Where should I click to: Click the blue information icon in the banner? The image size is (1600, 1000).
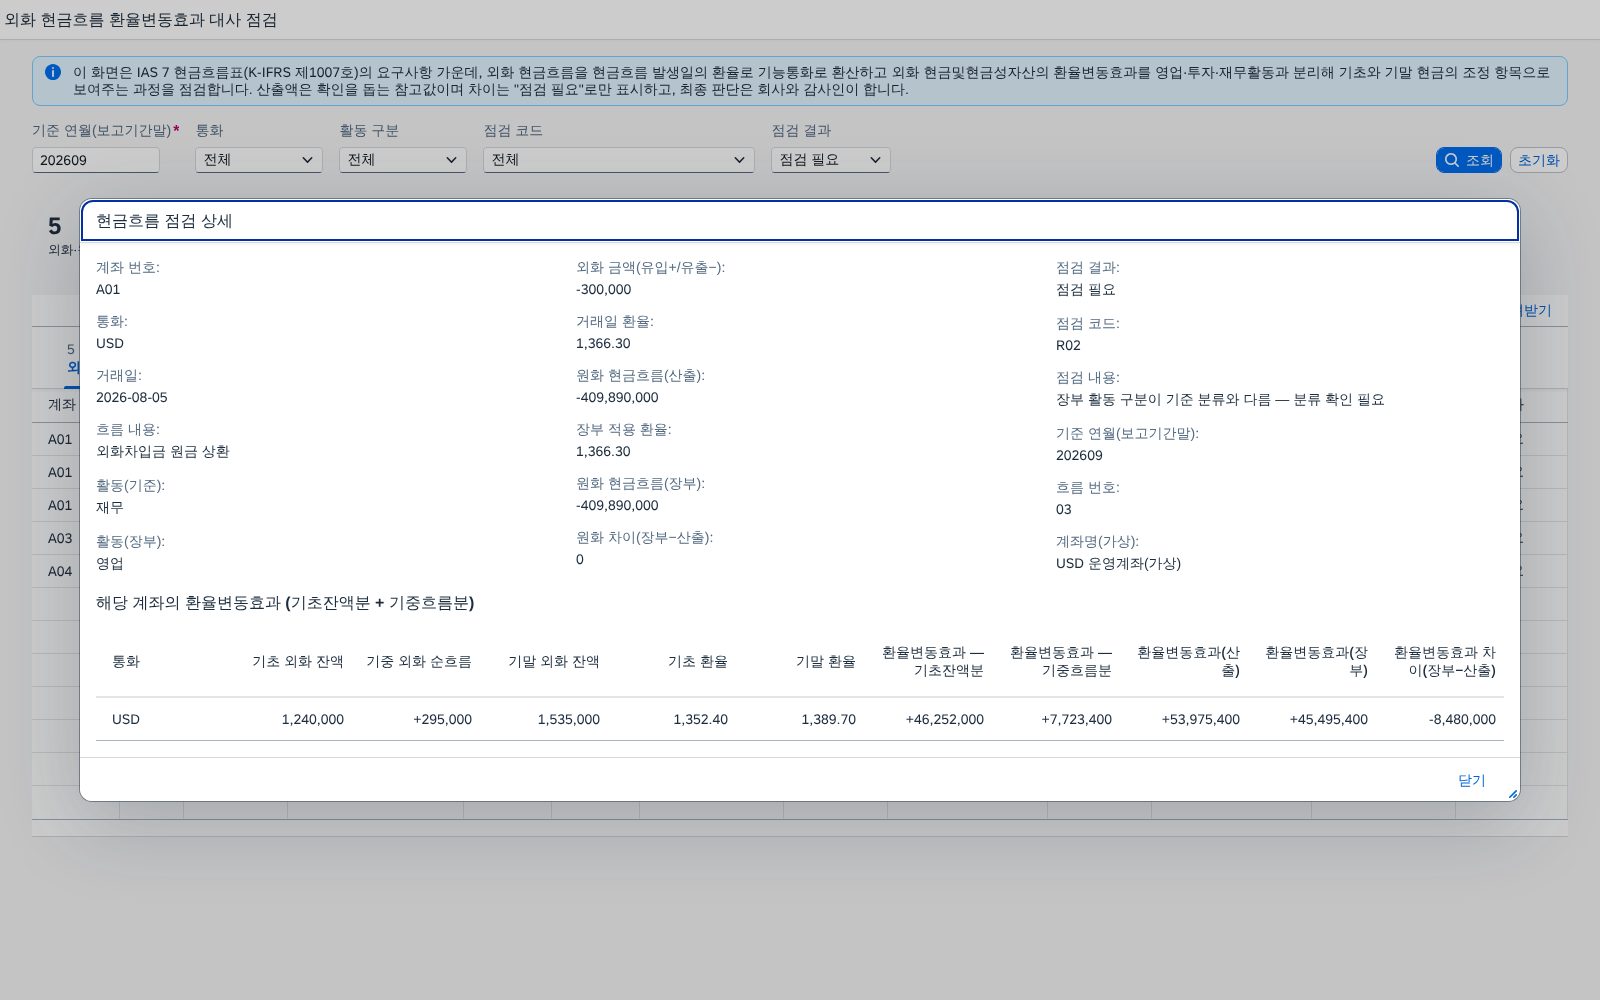pyautogui.click(x=53, y=72)
